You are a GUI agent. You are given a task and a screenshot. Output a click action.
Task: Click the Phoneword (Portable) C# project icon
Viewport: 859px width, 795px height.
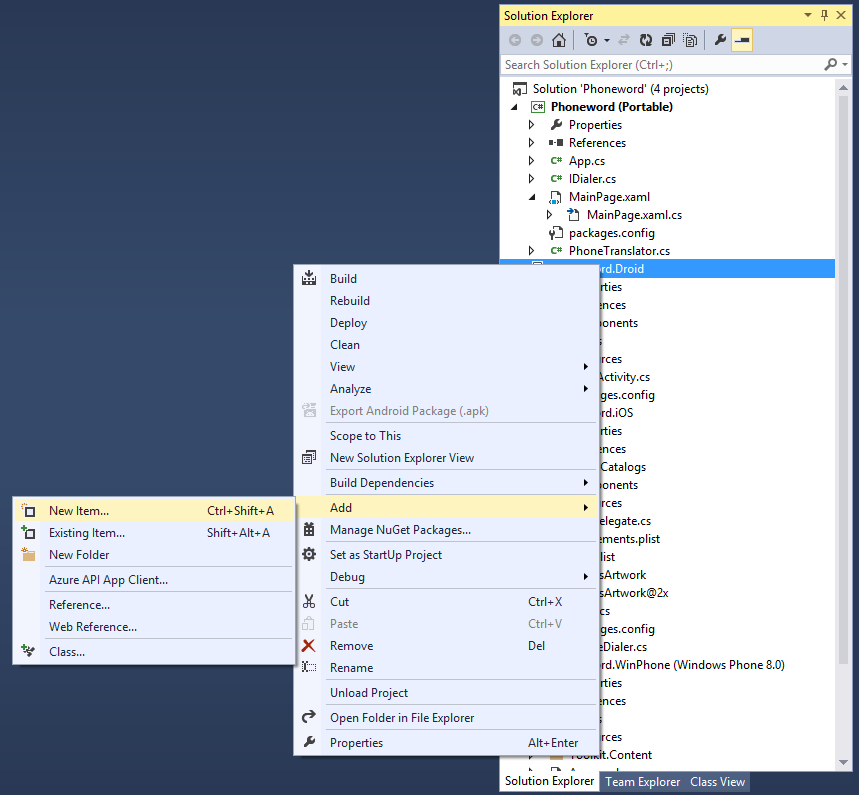click(x=538, y=107)
